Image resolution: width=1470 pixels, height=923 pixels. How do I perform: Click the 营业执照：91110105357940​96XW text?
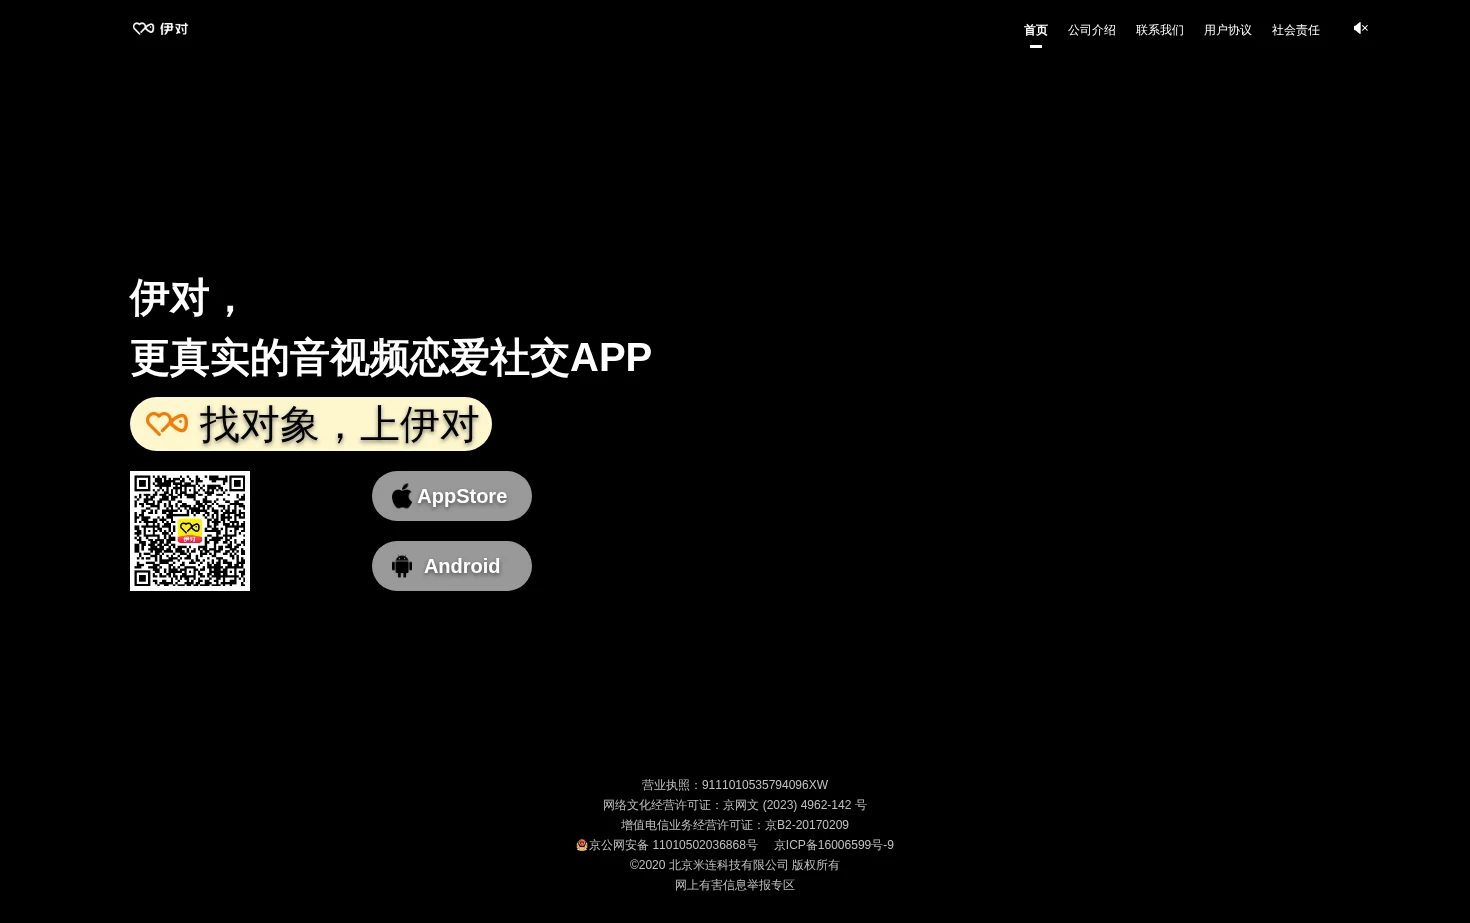tap(735, 785)
